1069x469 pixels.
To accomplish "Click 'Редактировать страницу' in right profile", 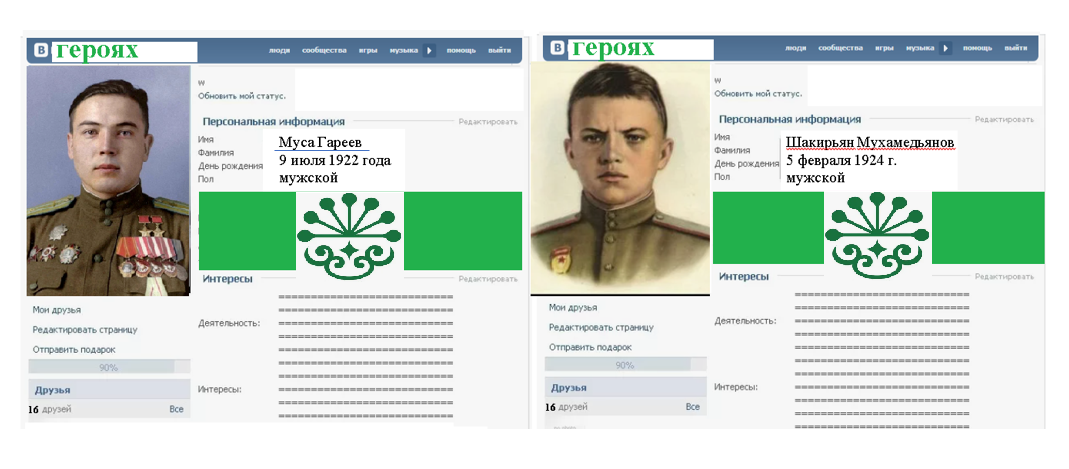I will pos(601,327).
